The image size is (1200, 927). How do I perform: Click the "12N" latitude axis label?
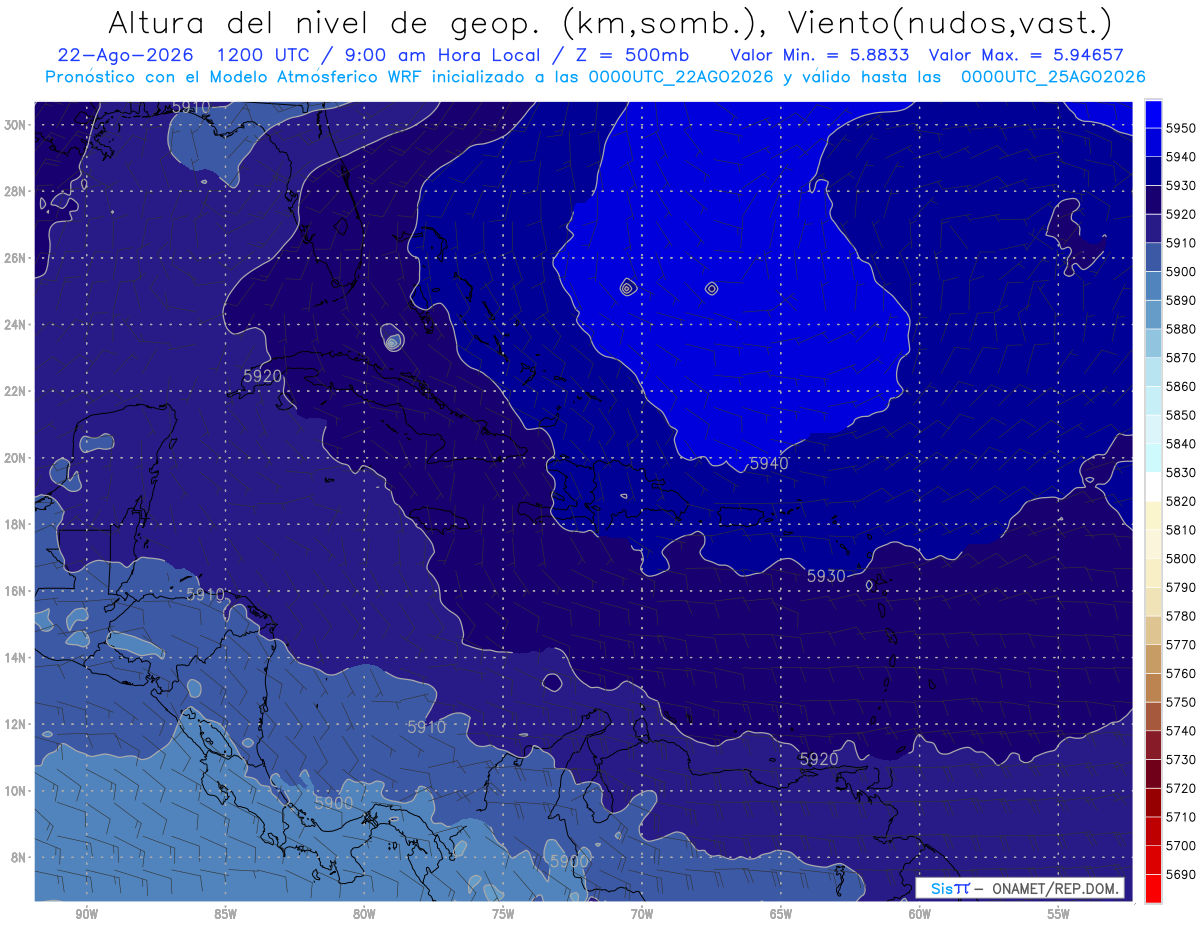[x=15, y=724]
